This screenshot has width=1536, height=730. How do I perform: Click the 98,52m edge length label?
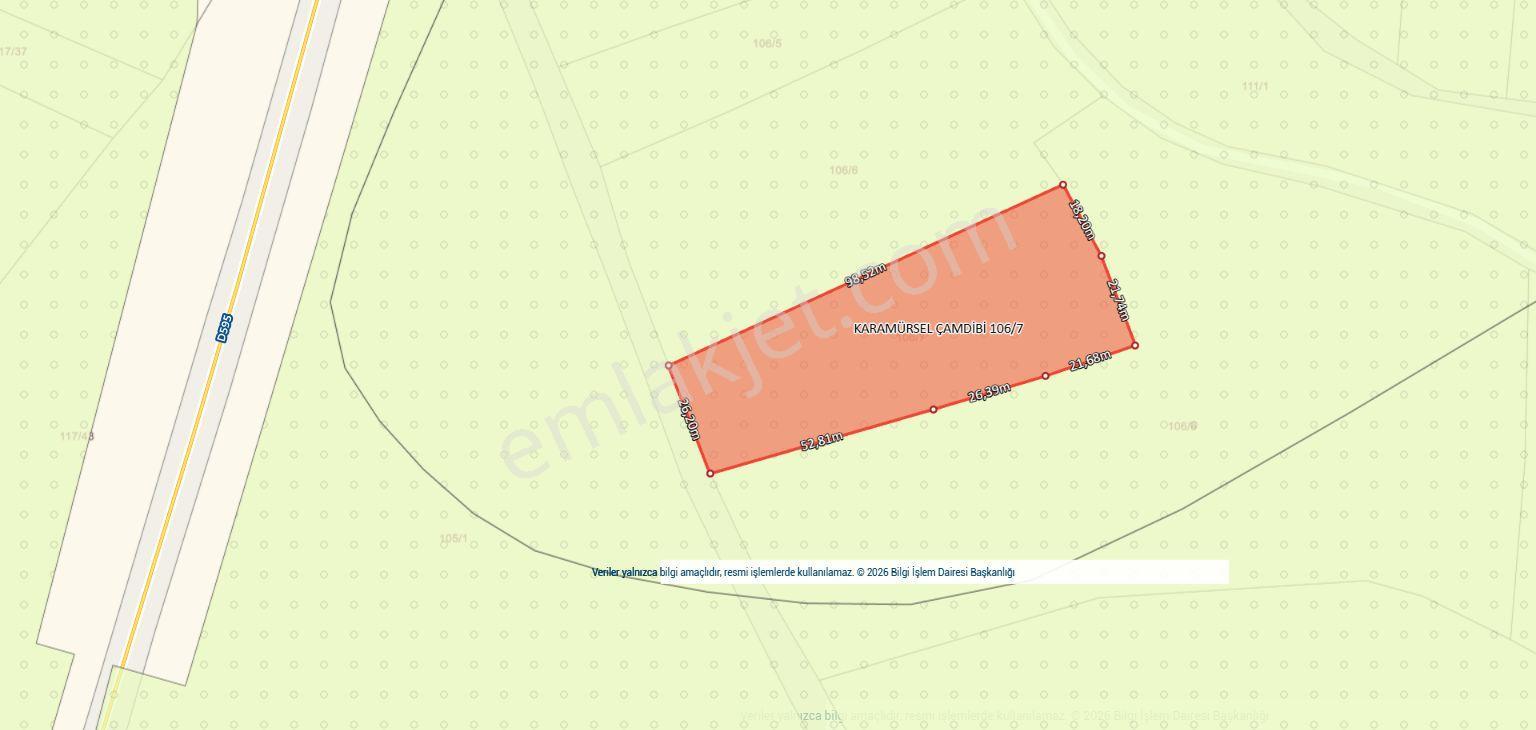click(x=866, y=275)
